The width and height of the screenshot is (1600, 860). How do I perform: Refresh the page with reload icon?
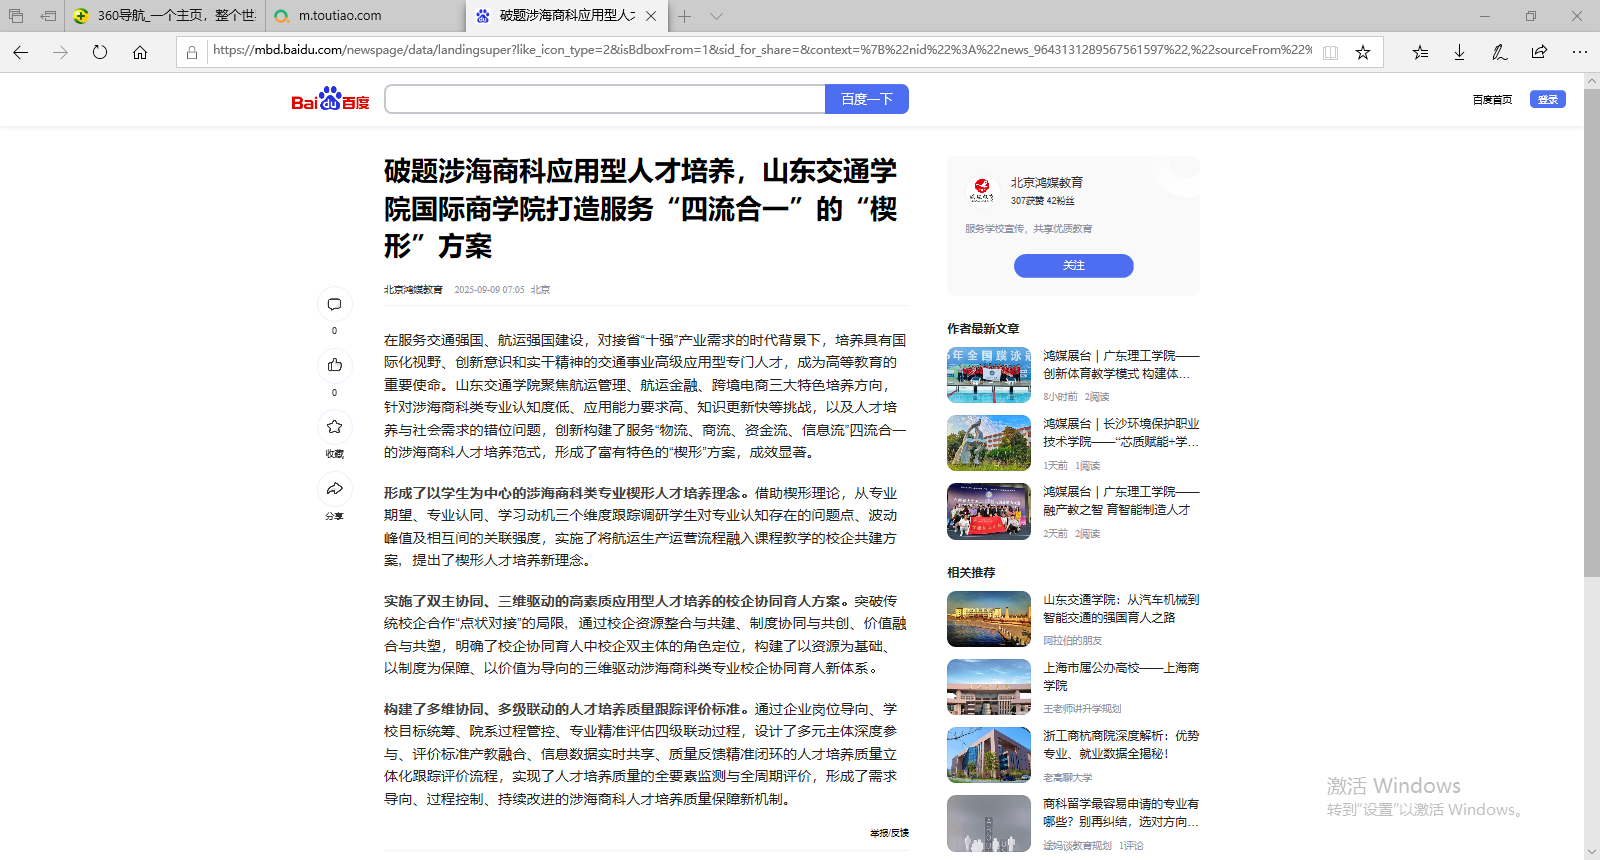tap(100, 52)
